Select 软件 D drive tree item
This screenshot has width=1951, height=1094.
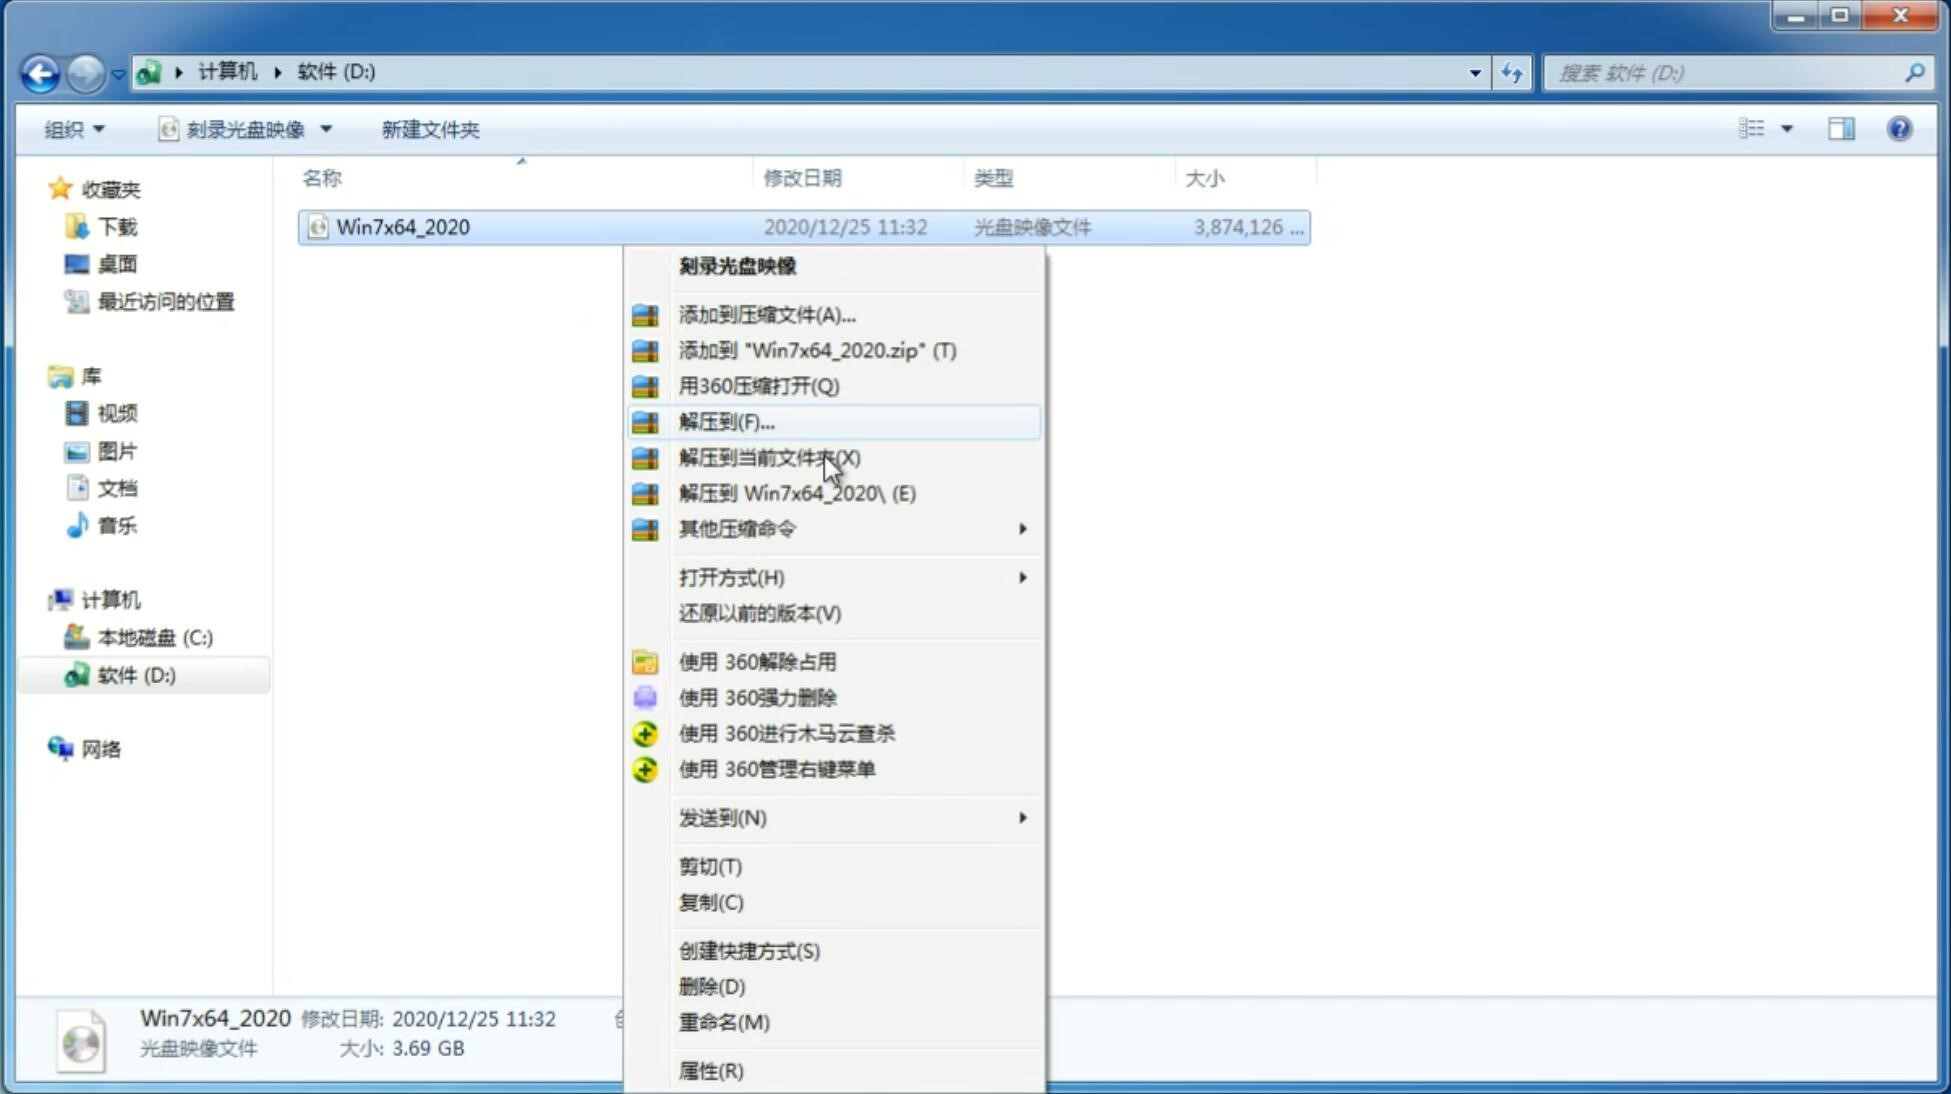[x=134, y=674]
